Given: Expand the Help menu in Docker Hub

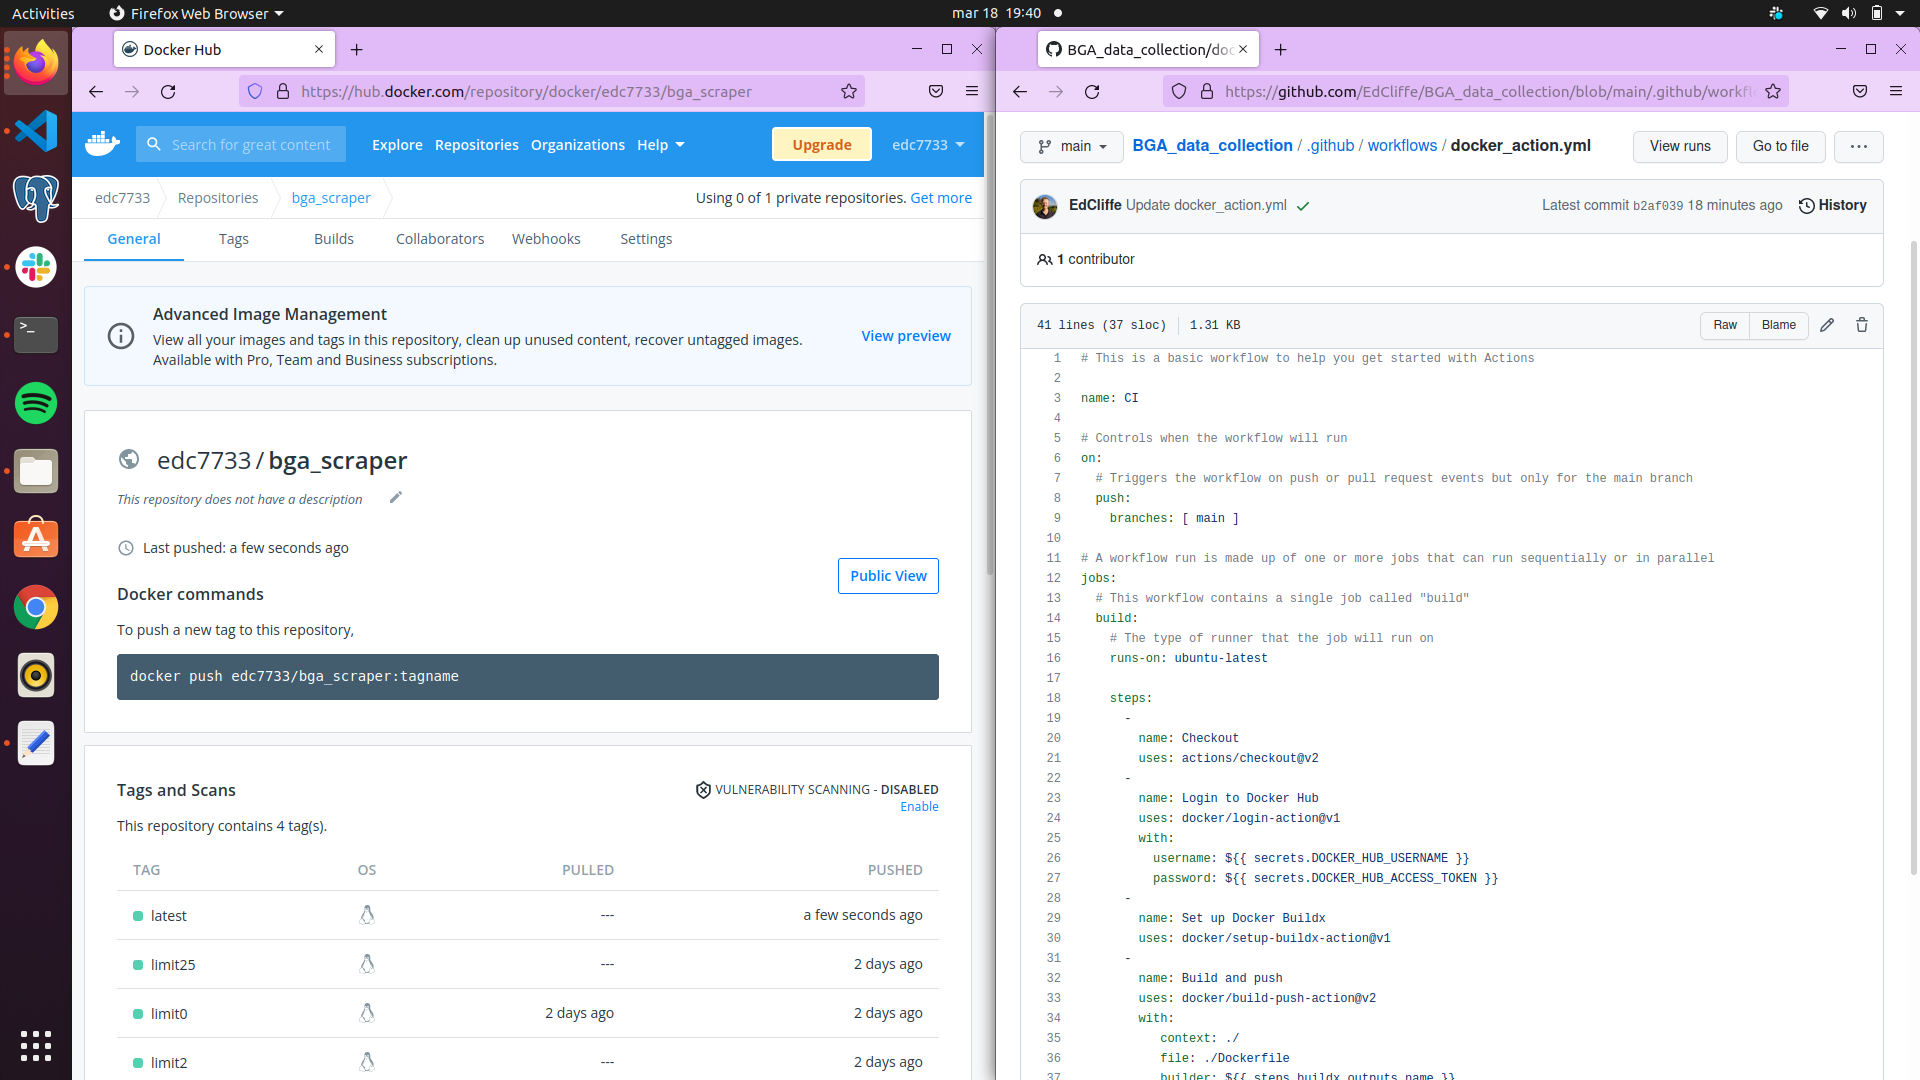Looking at the screenshot, I should 660,144.
